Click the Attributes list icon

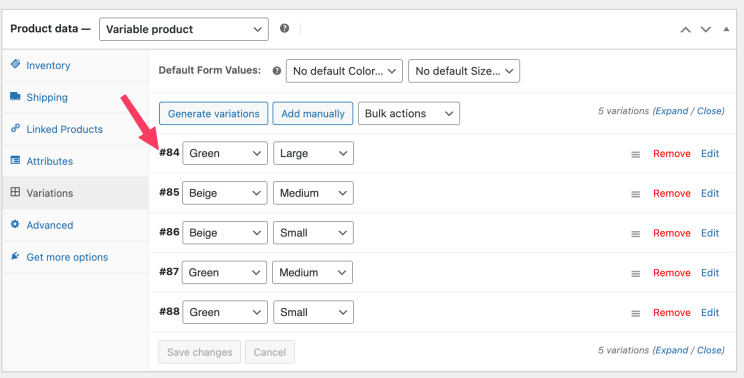pos(15,160)
